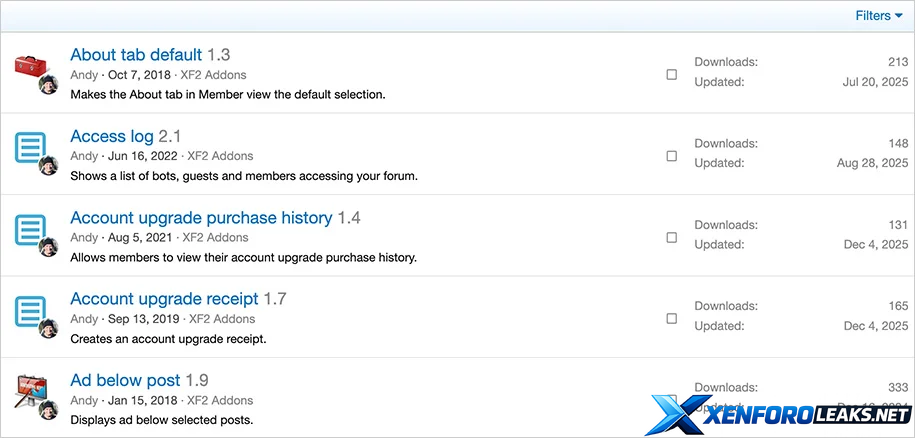This screenshot has width=915, height=438.
Task: Select the Access log row checkbox
Action: [x=671, y=156]
